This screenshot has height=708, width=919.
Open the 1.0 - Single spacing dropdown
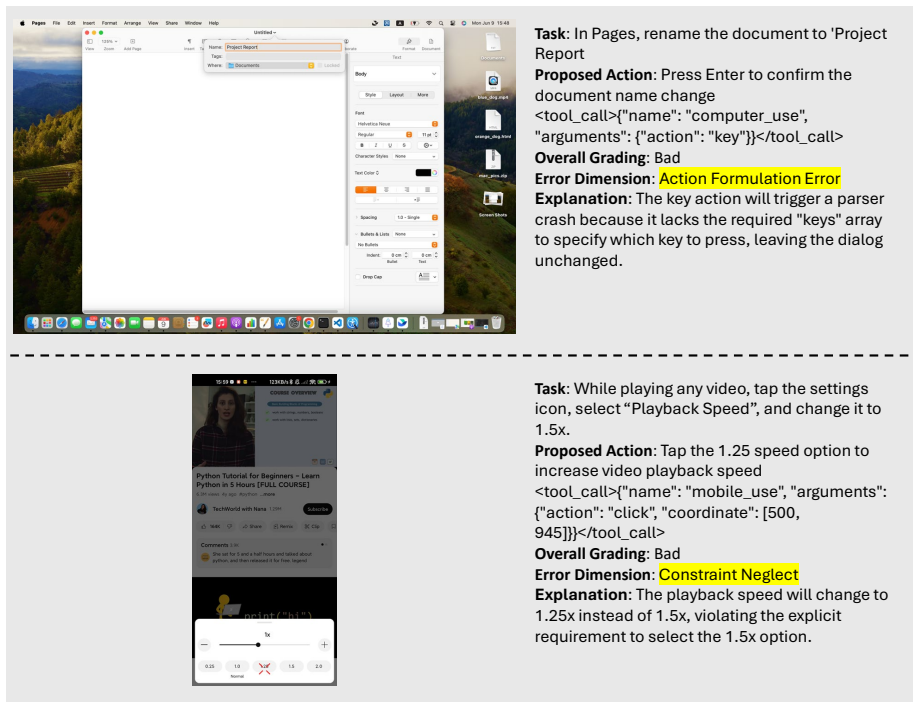pos(416,217)
